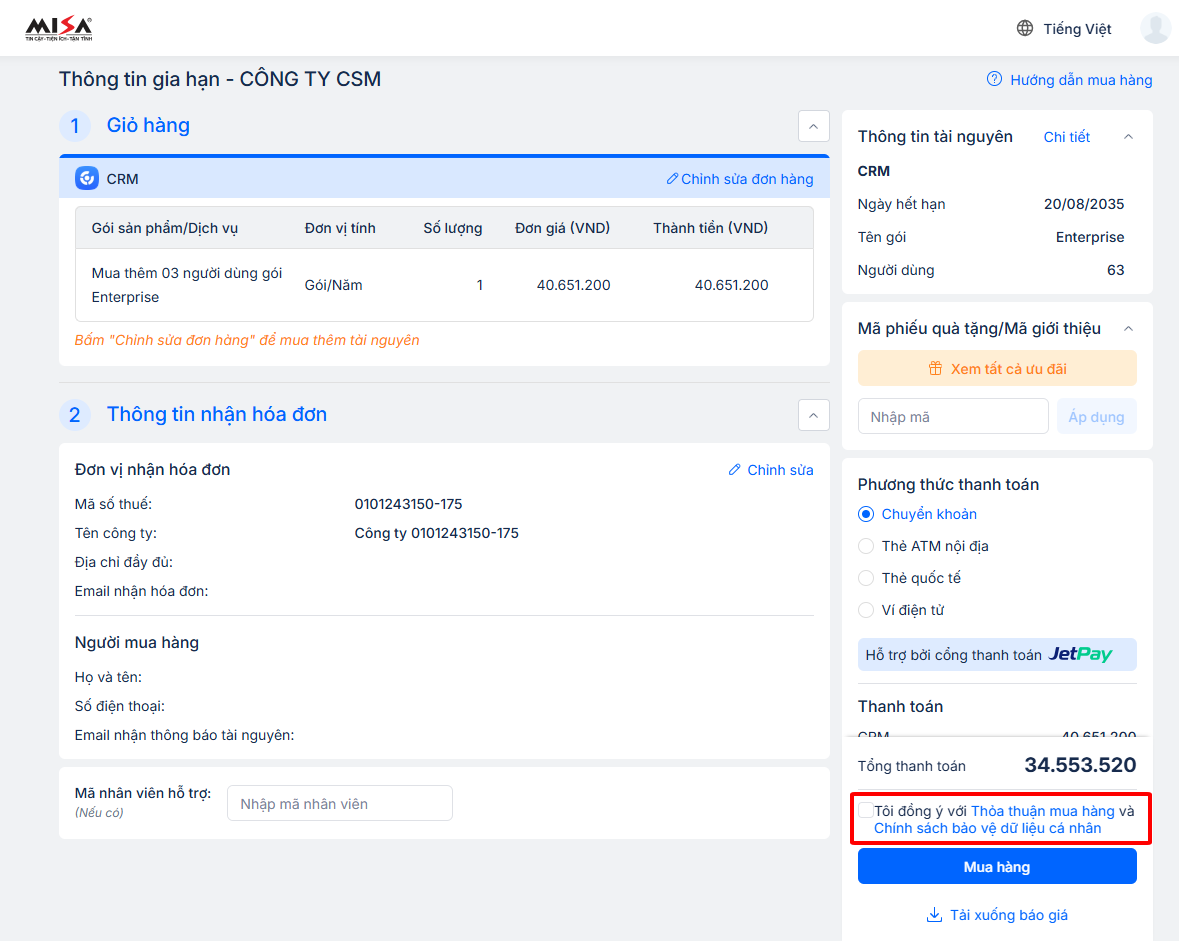
Task: Focus the Nhập mã nhân viên field
Action: (x=340, y=804)
